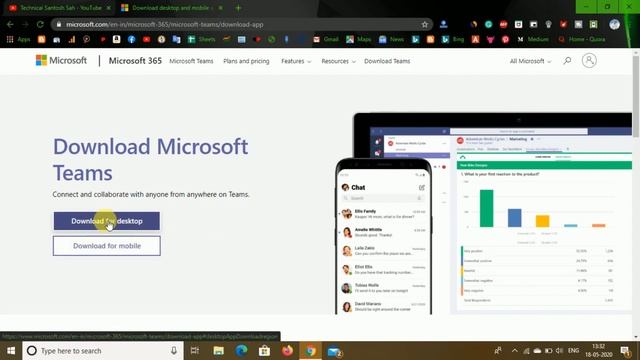Click the Download for mobile button
640x360 pixels.
107,246
